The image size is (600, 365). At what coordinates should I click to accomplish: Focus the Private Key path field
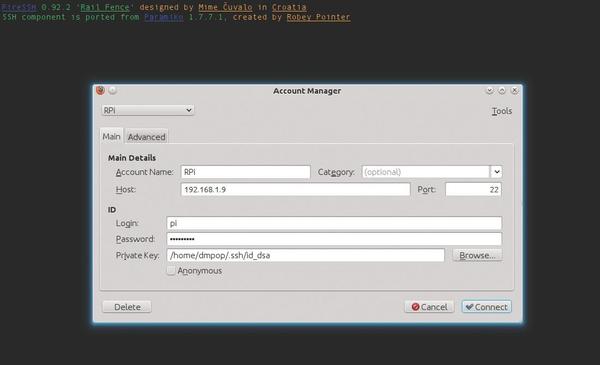coord(306,255)
